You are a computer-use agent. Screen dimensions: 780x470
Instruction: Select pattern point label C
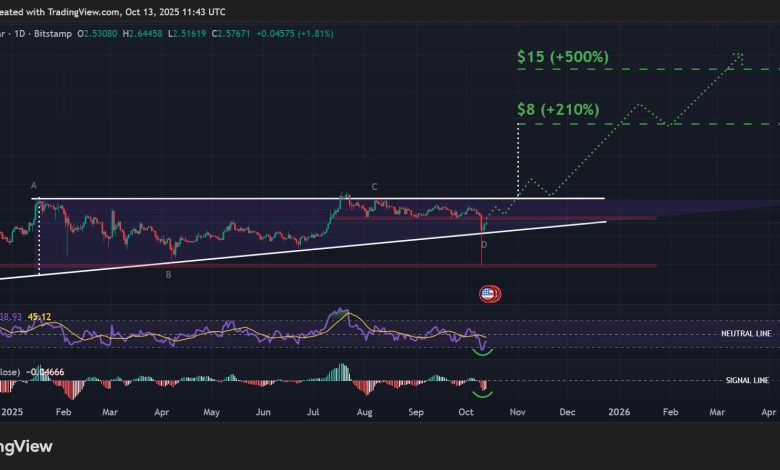[374, 187]
